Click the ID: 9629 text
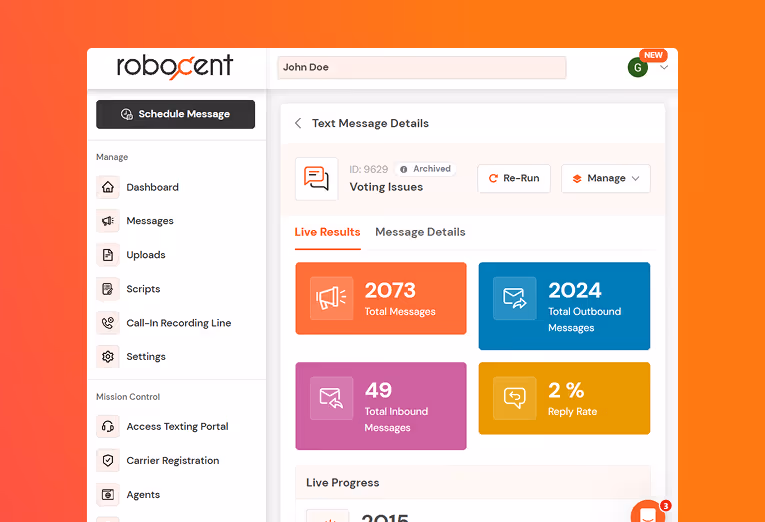This screenshot has width=765, height=522. [x=368, y=169]
